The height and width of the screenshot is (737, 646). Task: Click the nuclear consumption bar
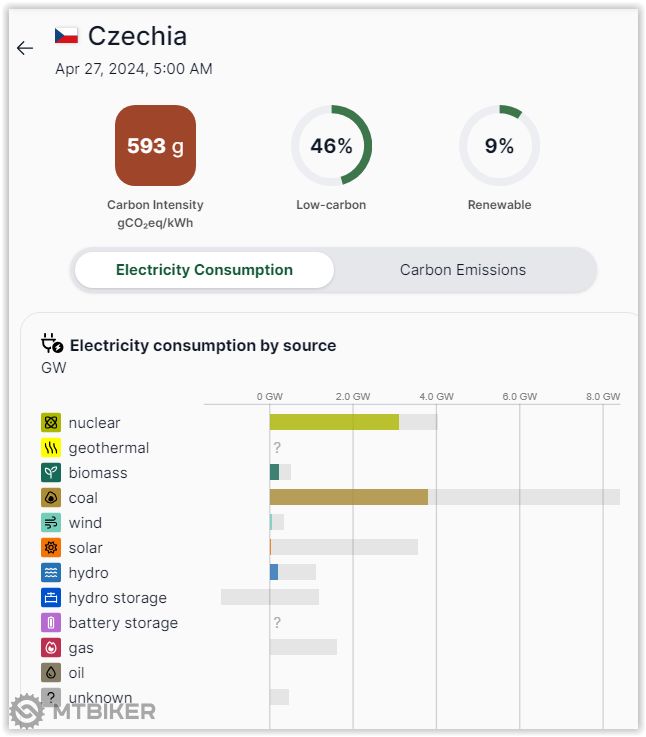click(334, 423)
